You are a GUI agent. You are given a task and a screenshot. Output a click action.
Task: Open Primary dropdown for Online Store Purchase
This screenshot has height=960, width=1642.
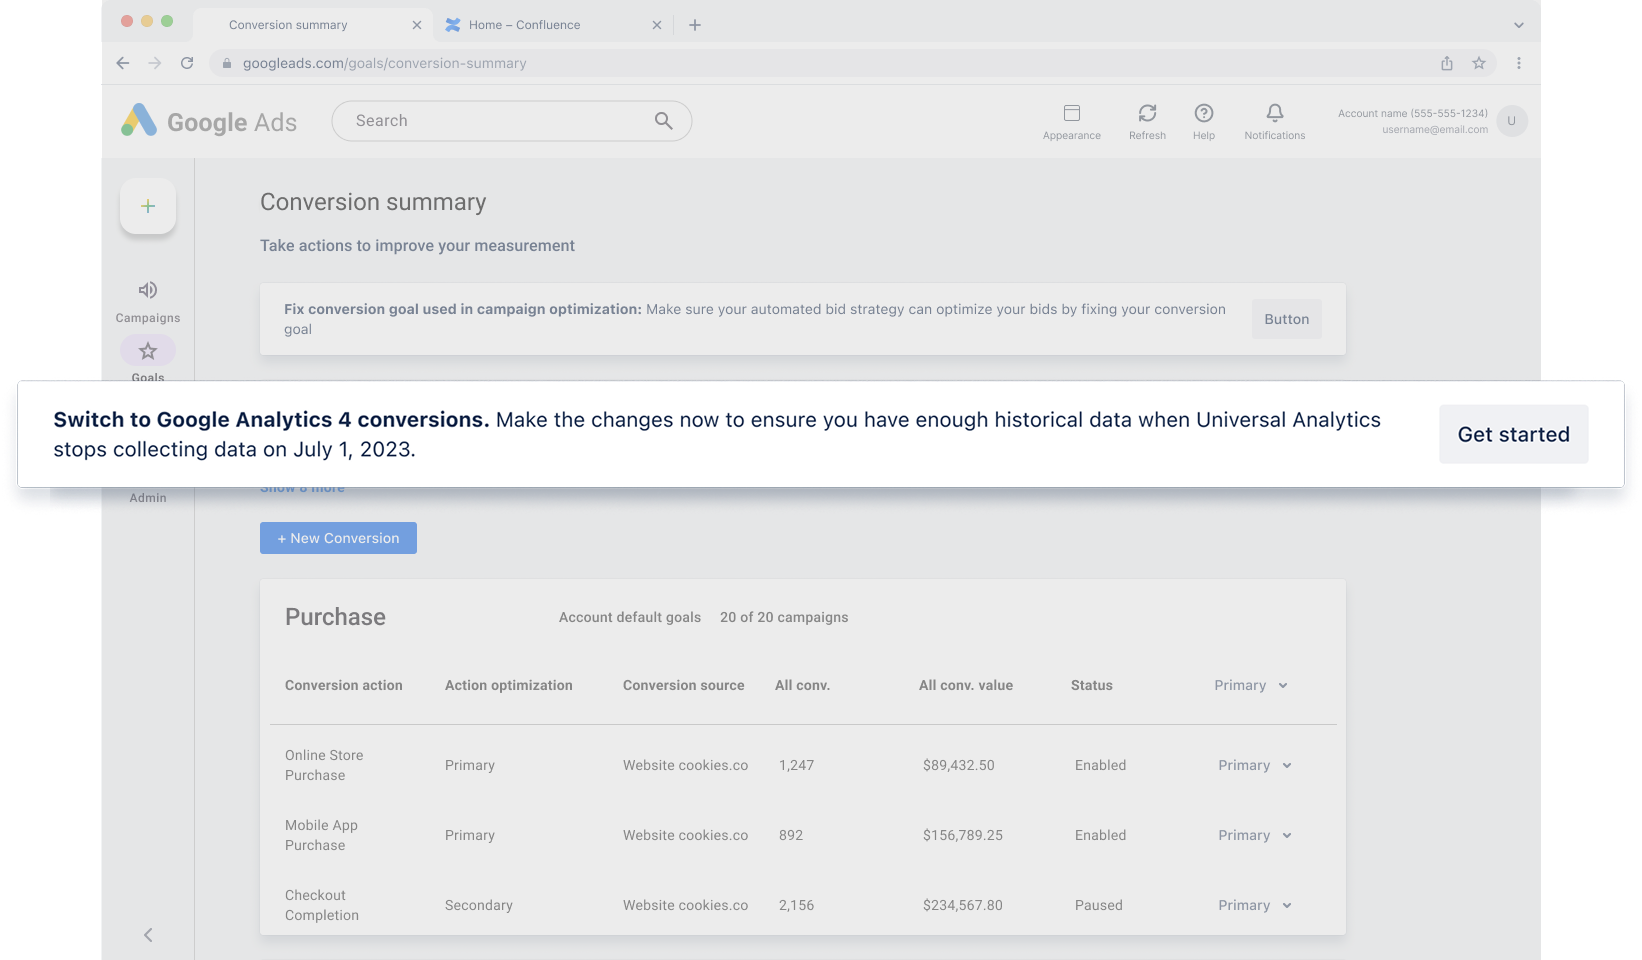pos(1255,765)
